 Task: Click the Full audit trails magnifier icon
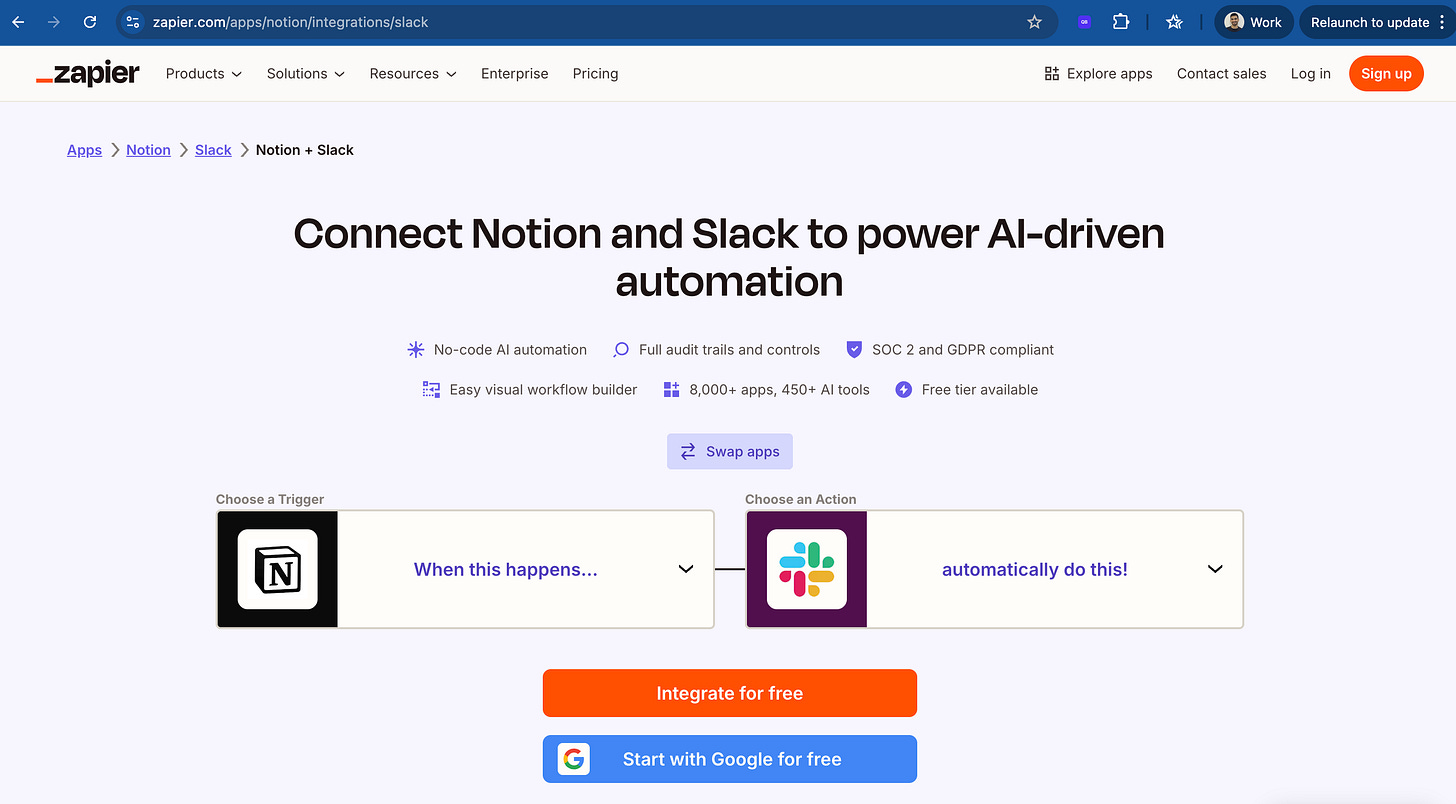point(621,350)
